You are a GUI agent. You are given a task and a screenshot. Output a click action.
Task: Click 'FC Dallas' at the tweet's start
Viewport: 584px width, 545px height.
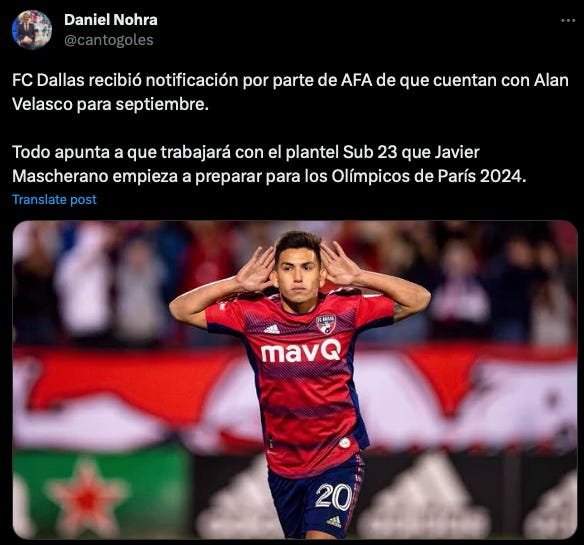[x=48, y=80]
